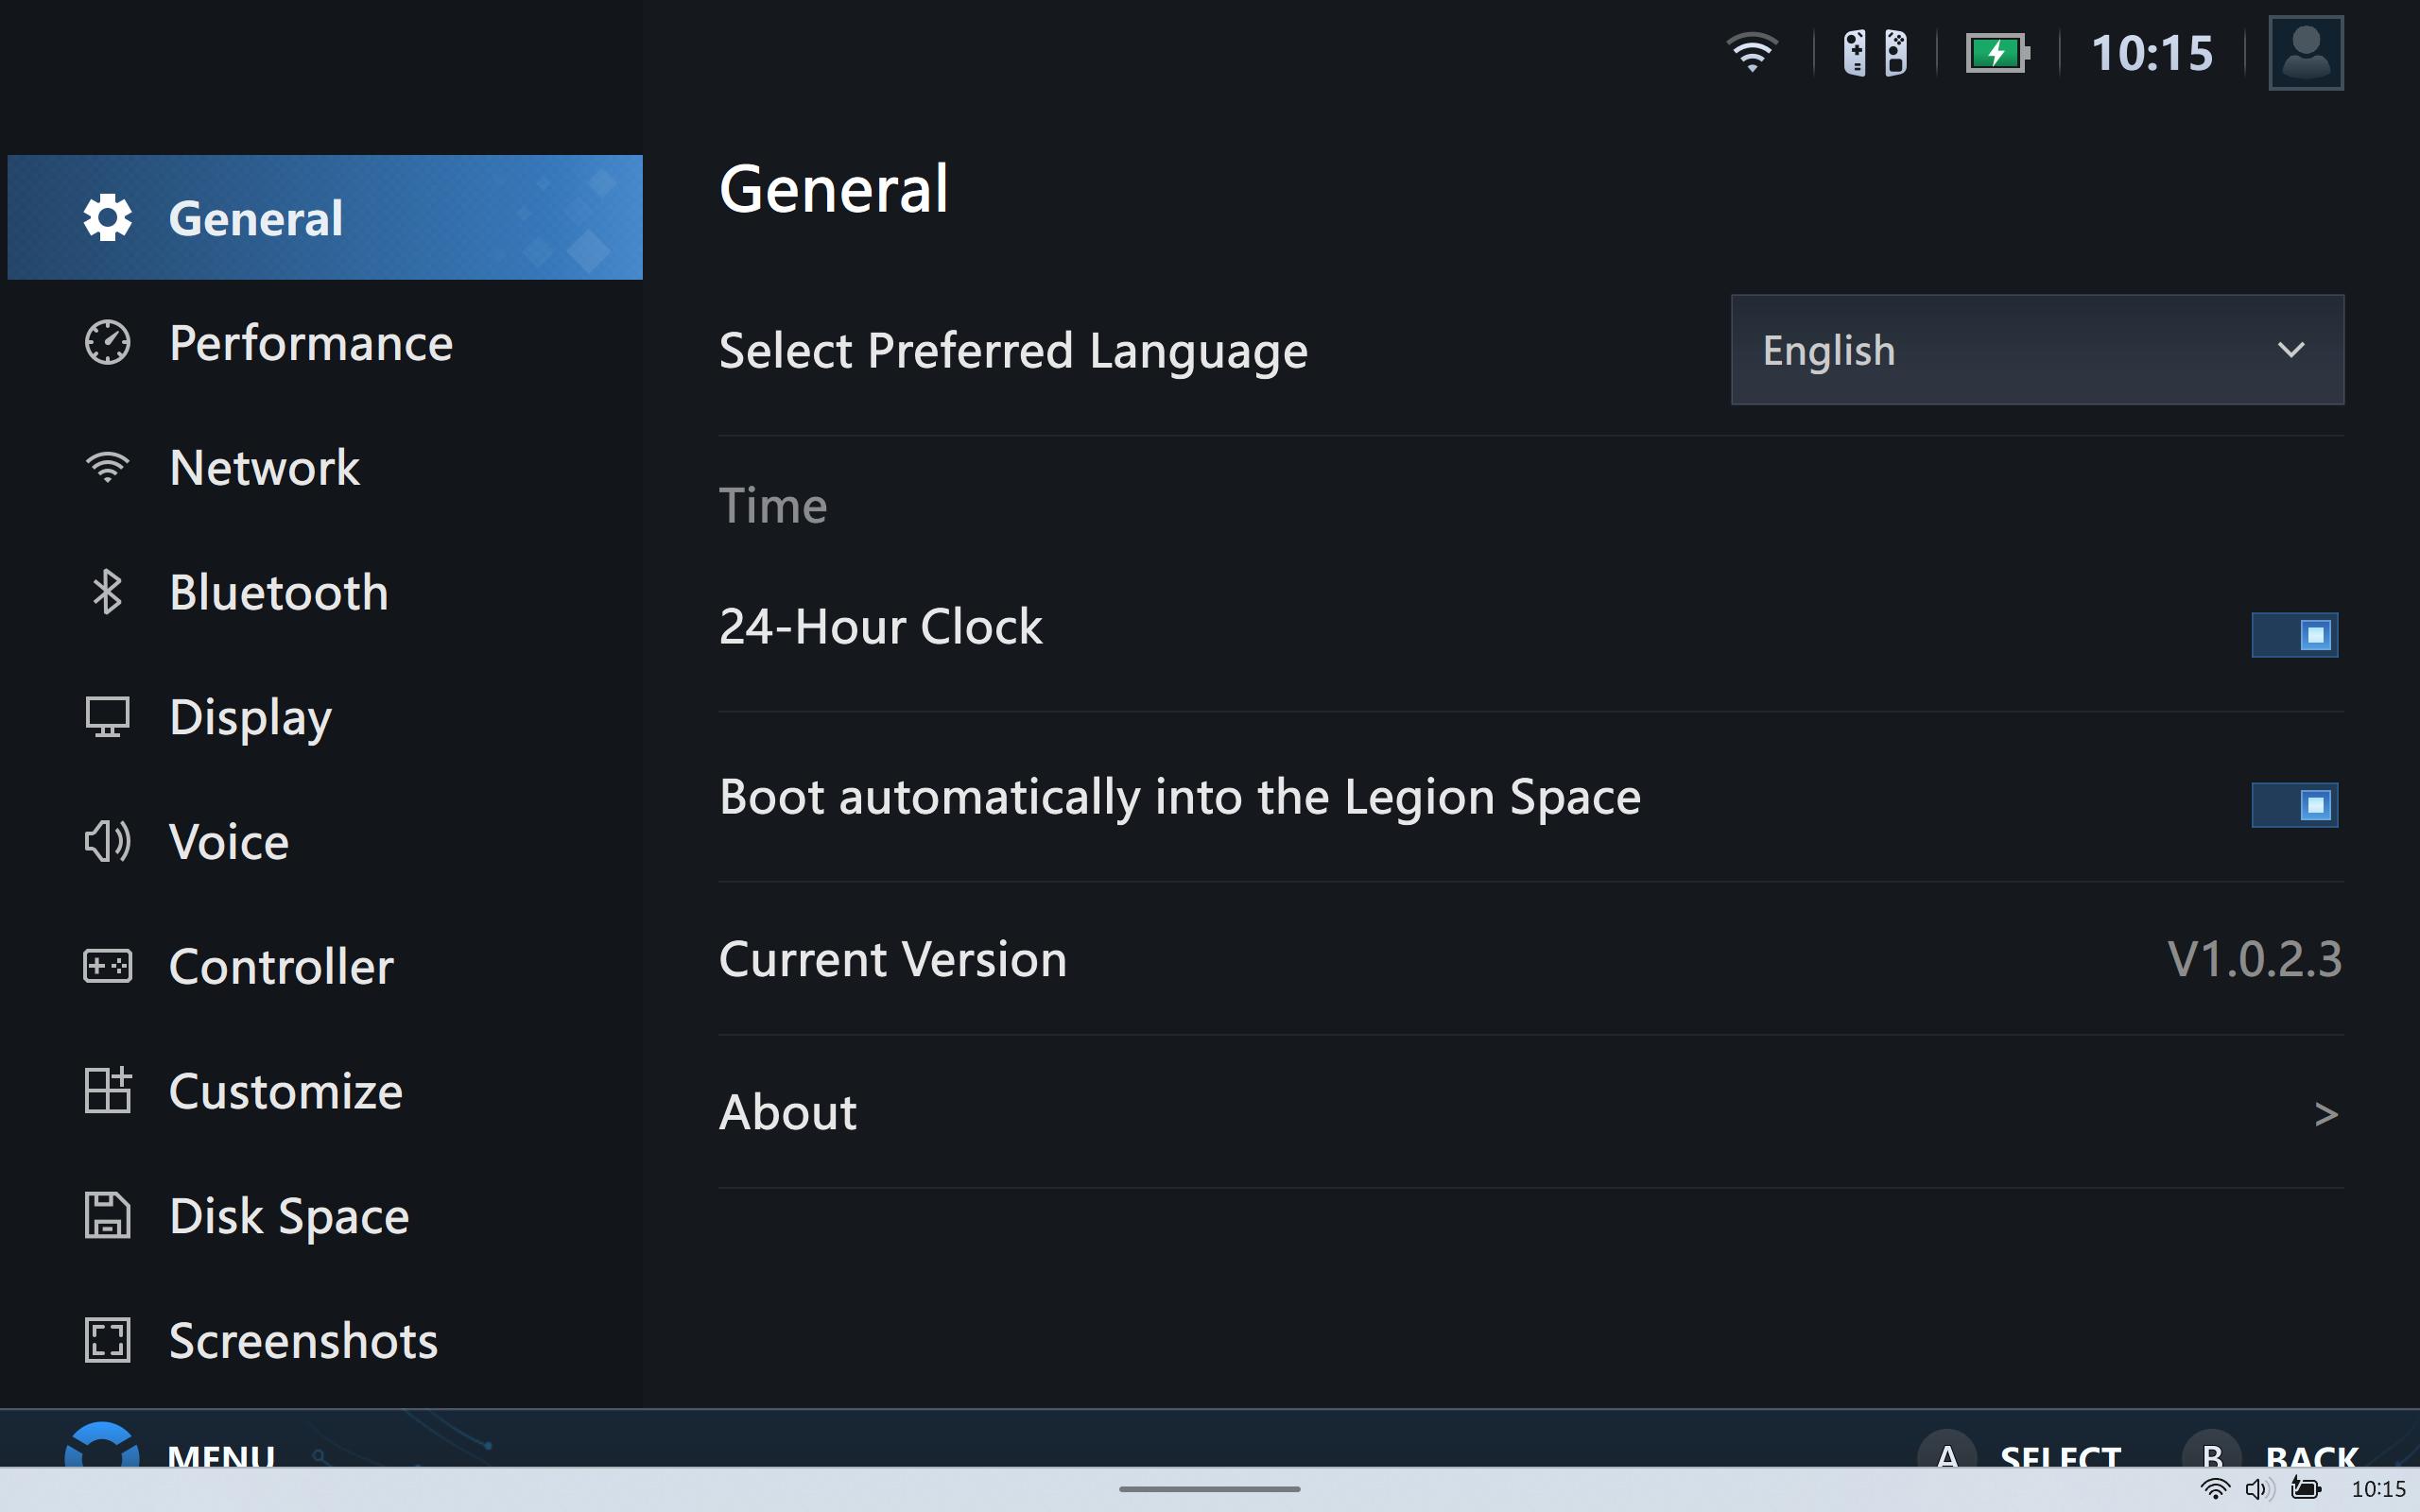
Task: Click the system tray Wi-Fi icon
Action: click(x=2215, y=1489)
